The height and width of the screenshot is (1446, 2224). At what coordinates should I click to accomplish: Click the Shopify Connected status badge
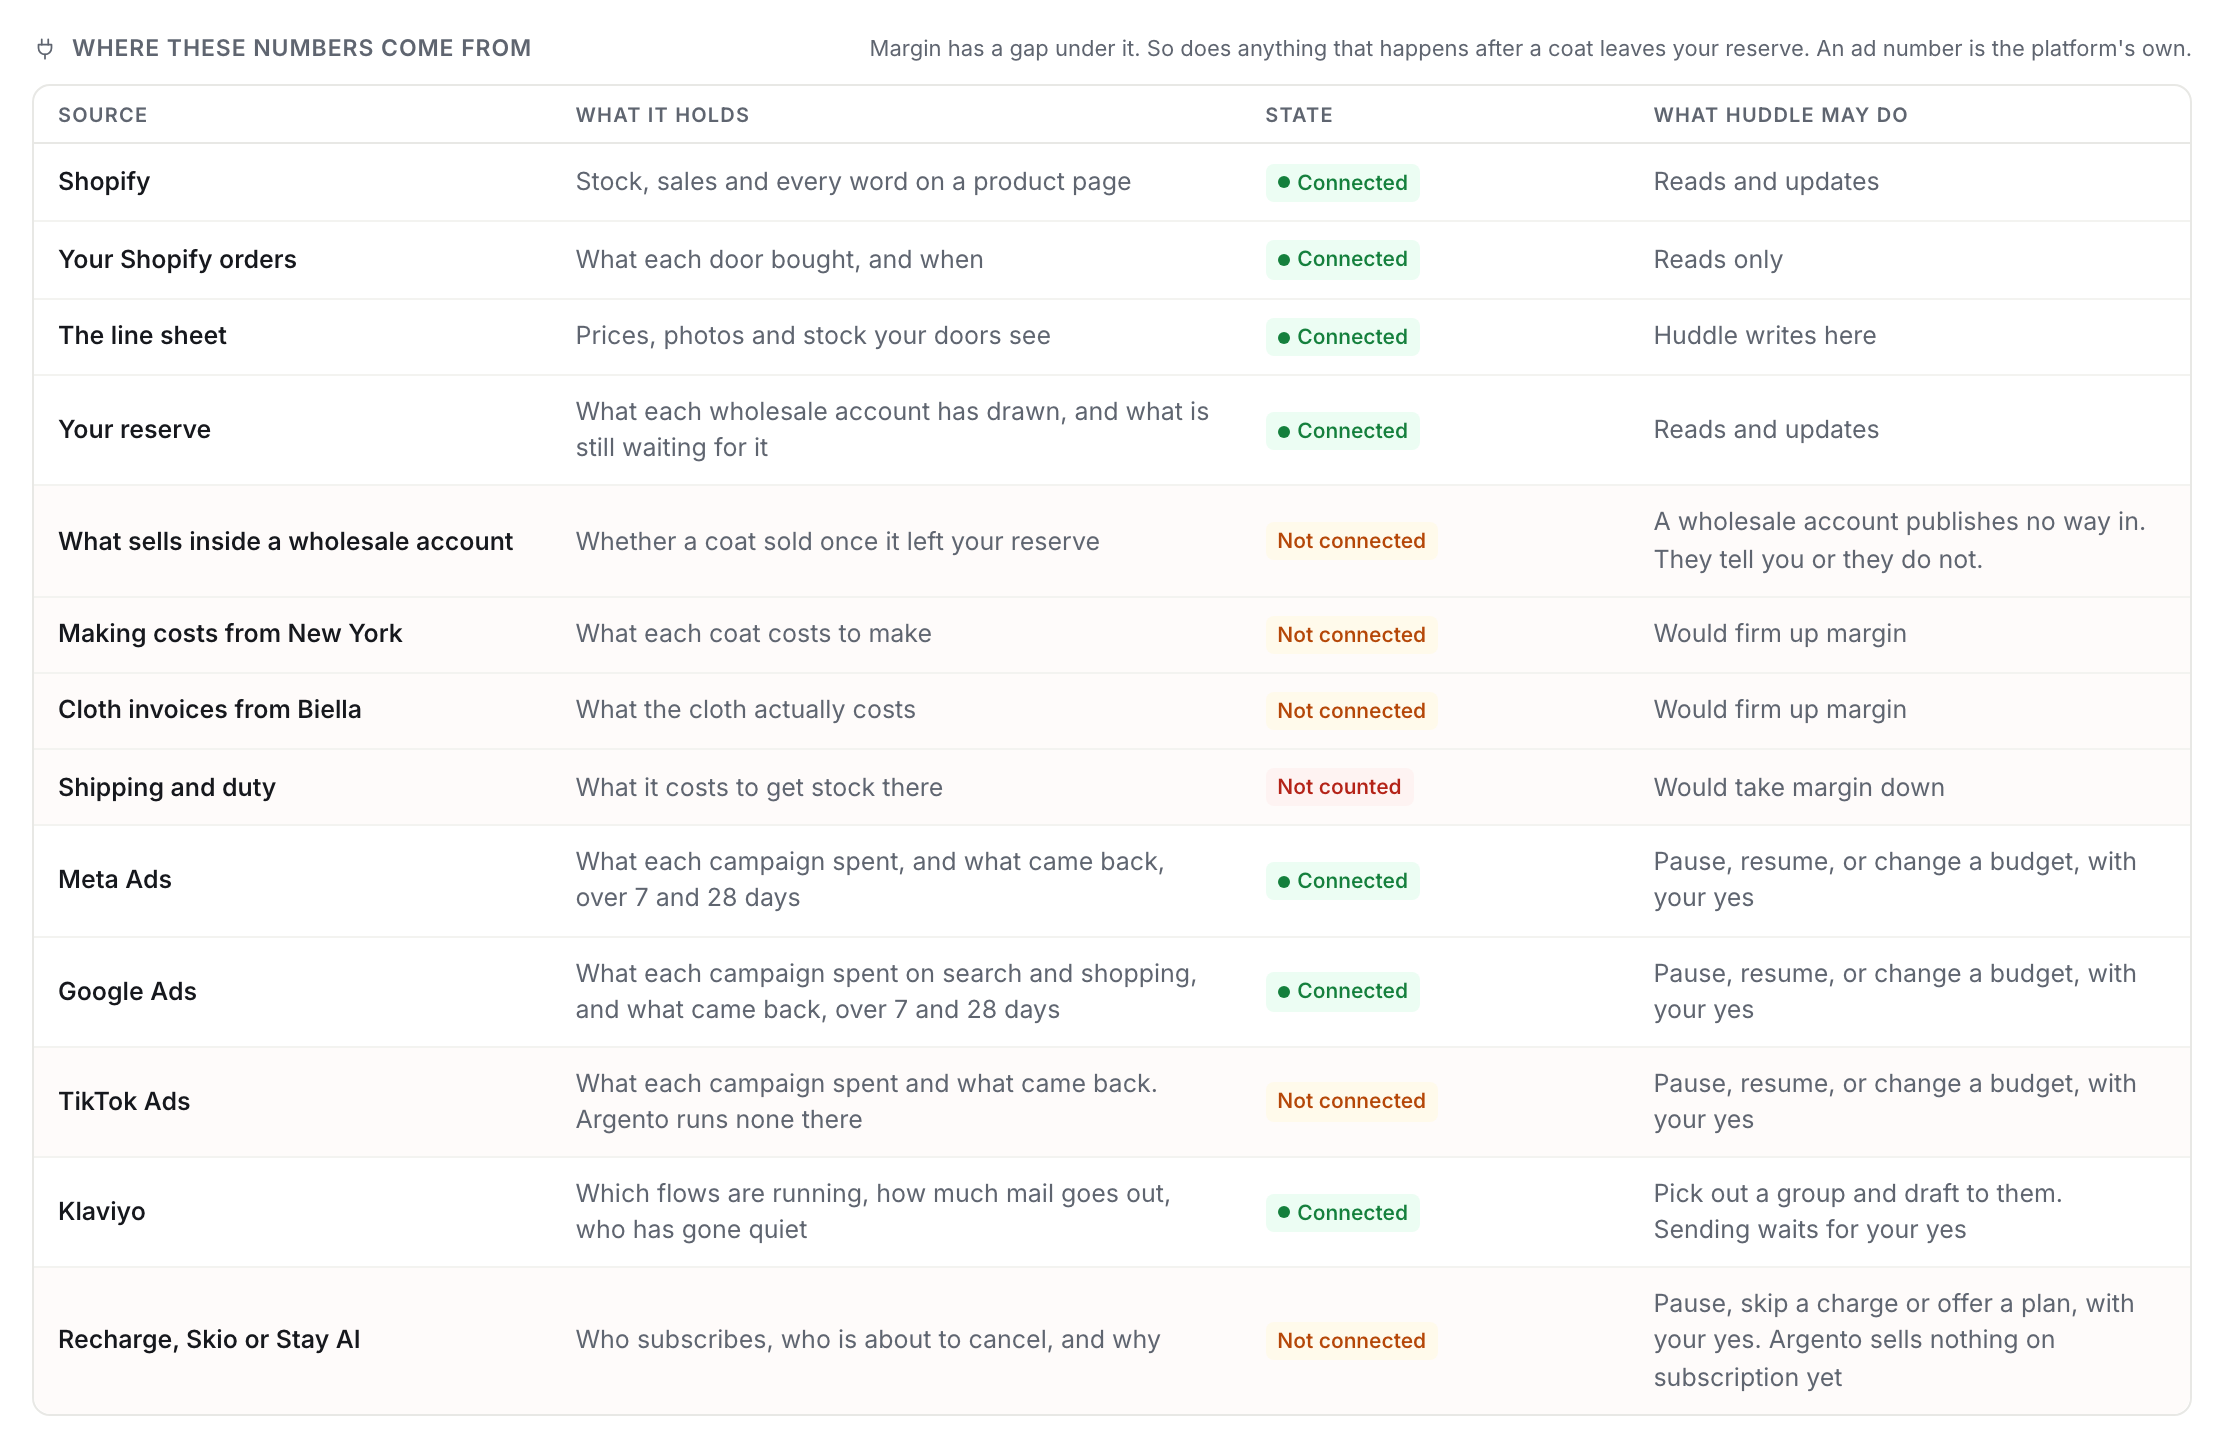pos(1342,183)
